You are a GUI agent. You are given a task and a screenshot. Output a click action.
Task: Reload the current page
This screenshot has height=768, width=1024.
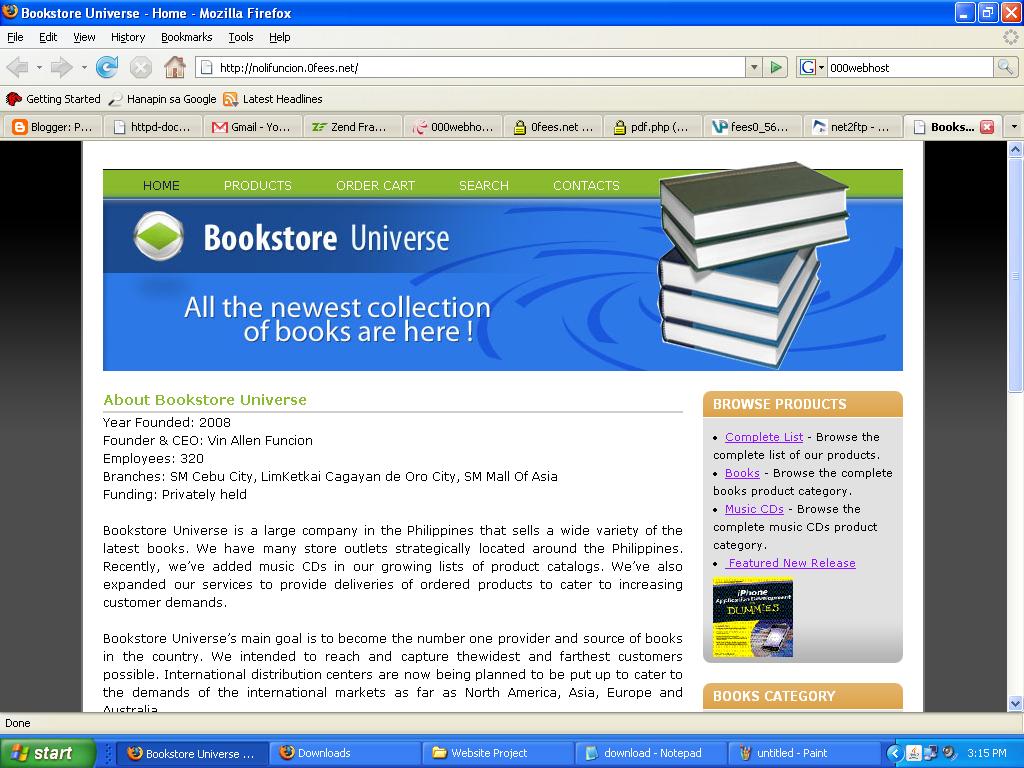point(105,67)
